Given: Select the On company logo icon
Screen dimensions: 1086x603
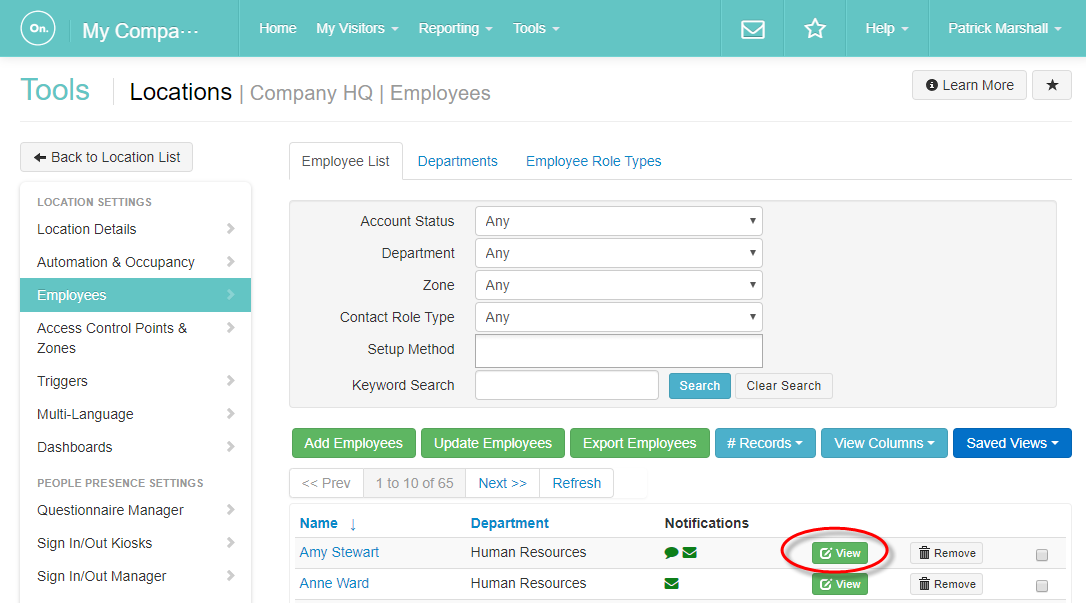Looking at the screenshot, I should click(x=37, y=28).
